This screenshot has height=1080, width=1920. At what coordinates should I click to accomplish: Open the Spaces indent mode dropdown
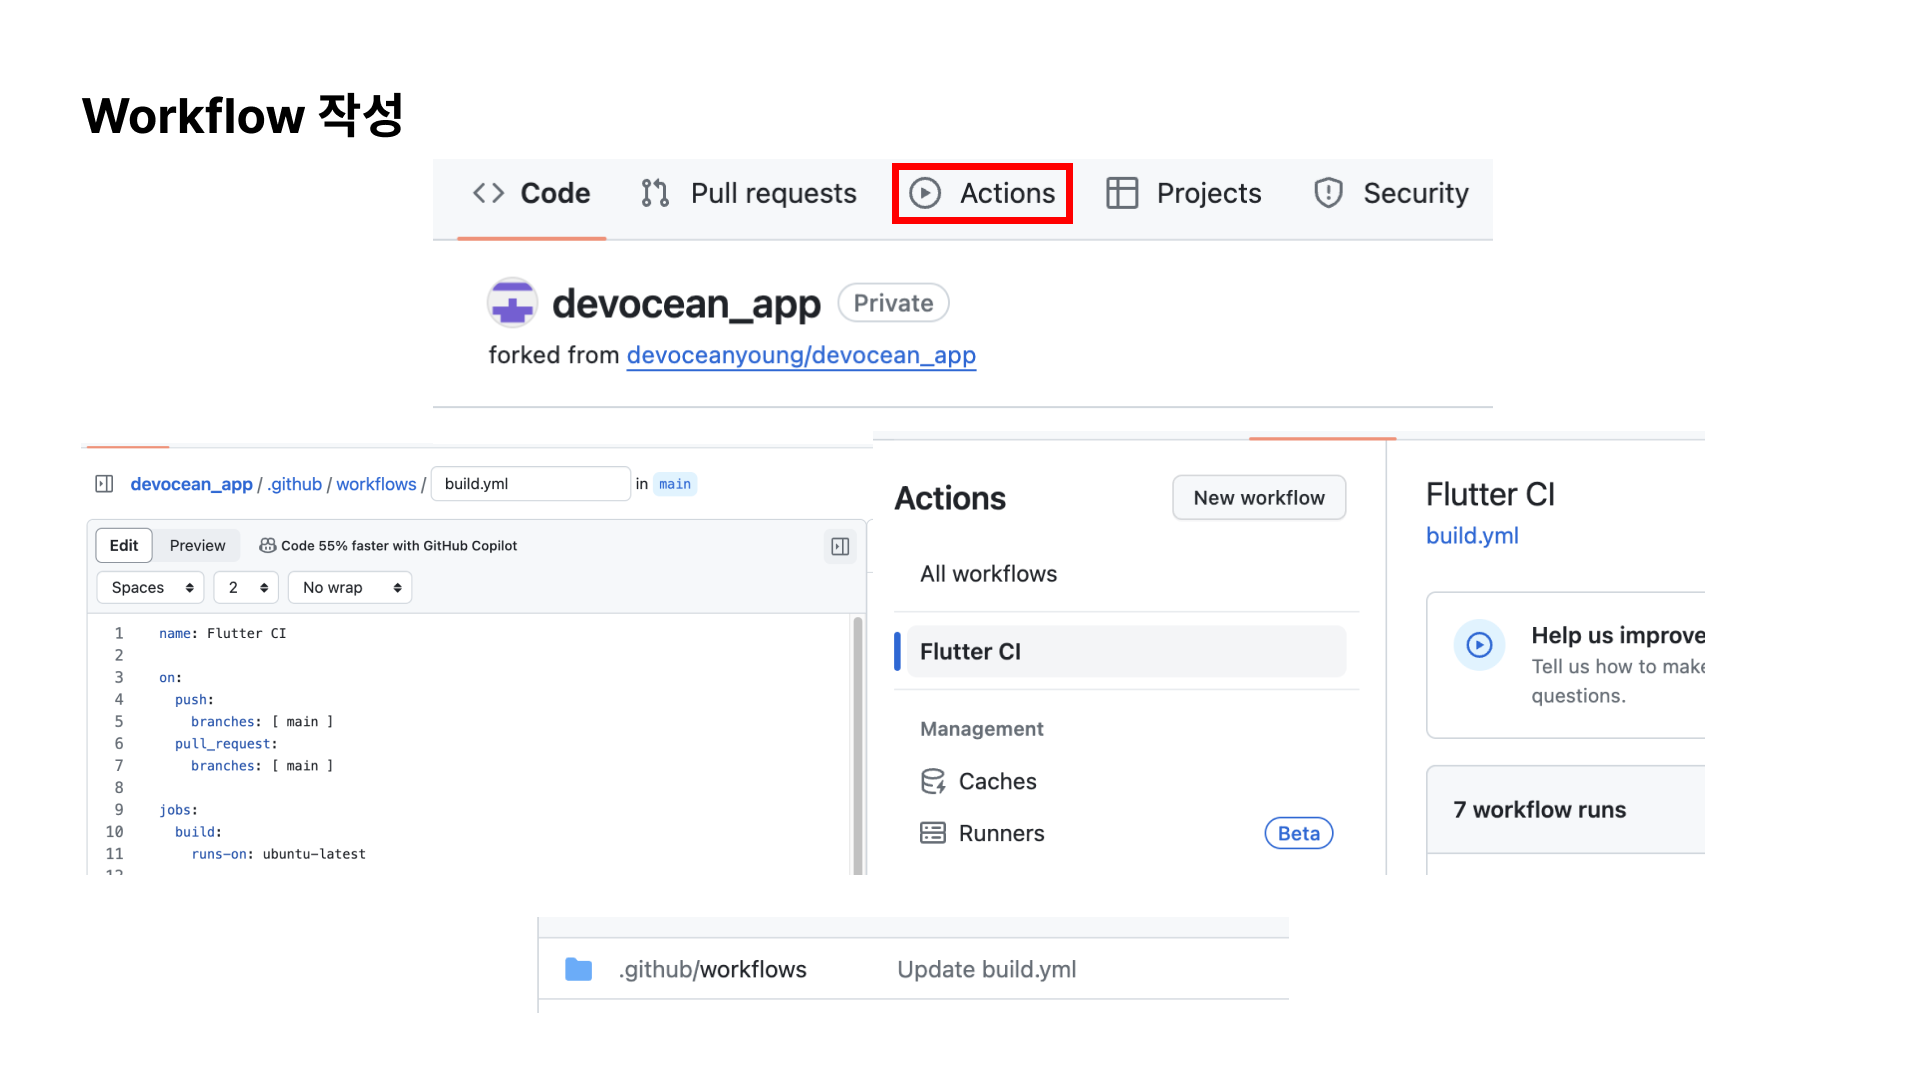click(150, 588)
